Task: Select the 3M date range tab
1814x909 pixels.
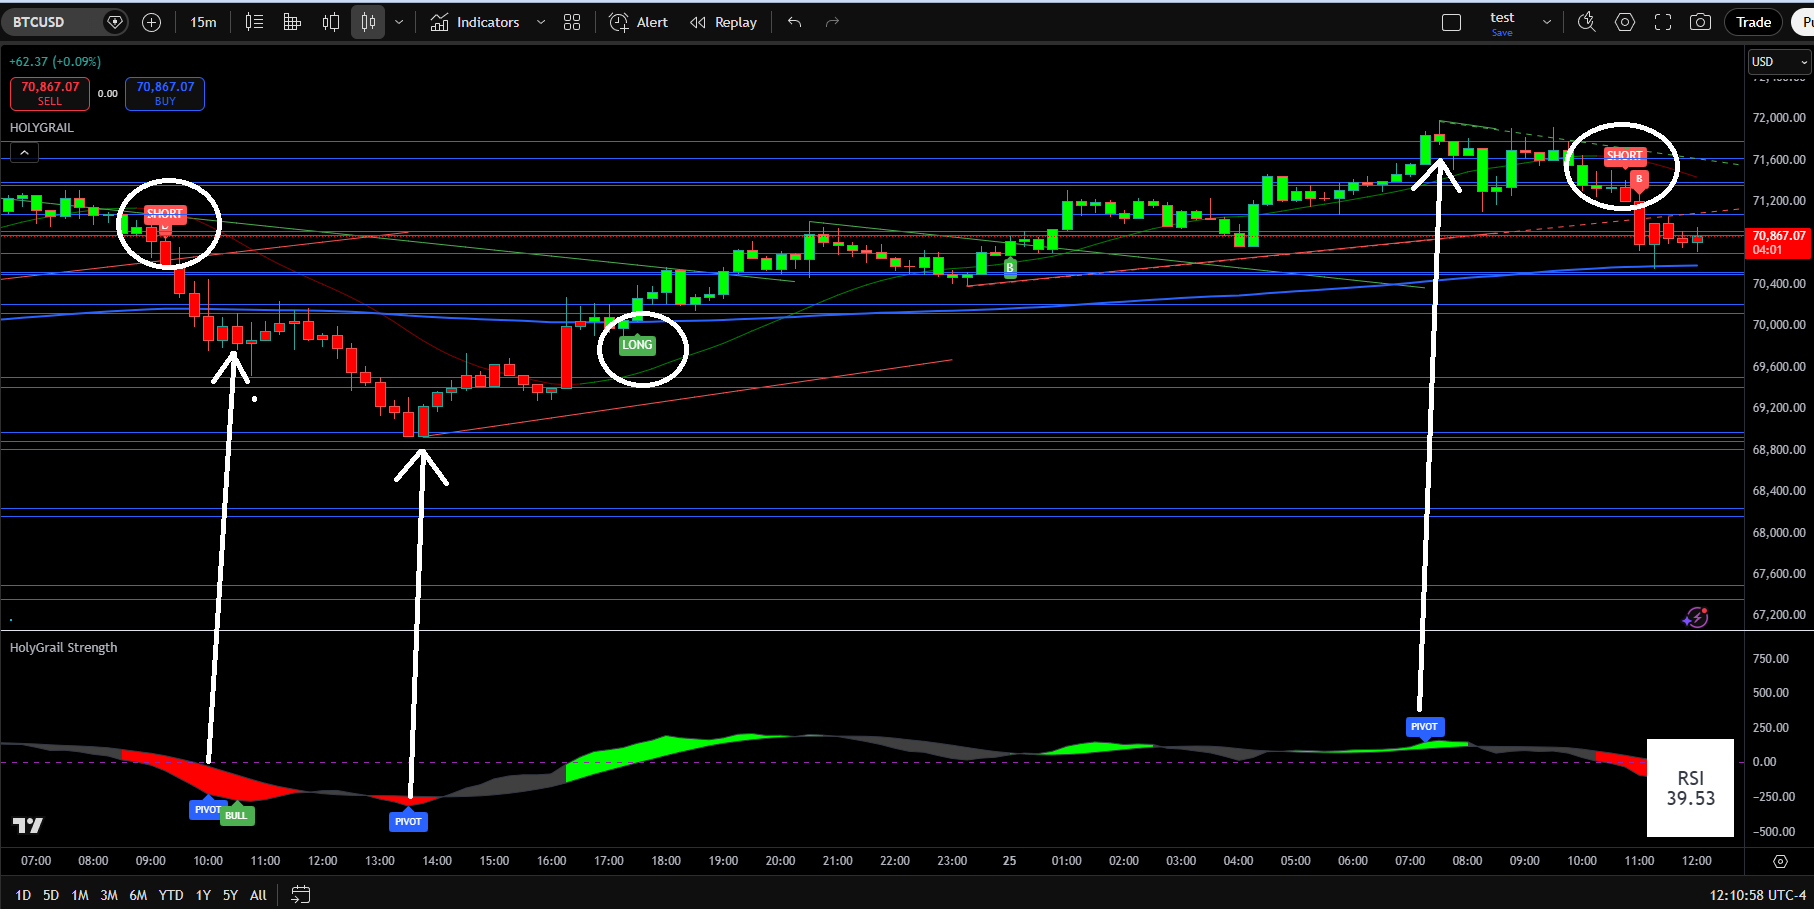Action: (109, 895)
